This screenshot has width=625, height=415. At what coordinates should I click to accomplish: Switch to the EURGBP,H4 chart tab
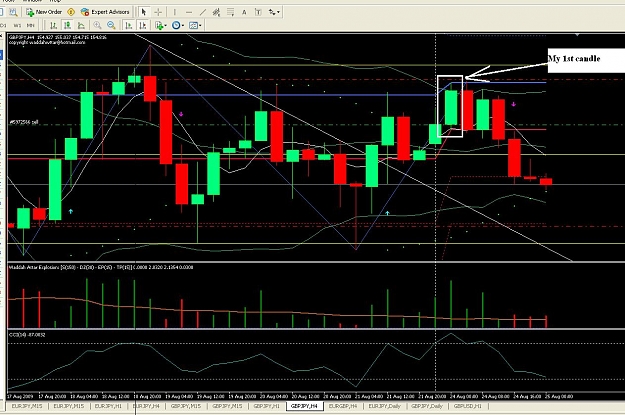click(343, 406)
